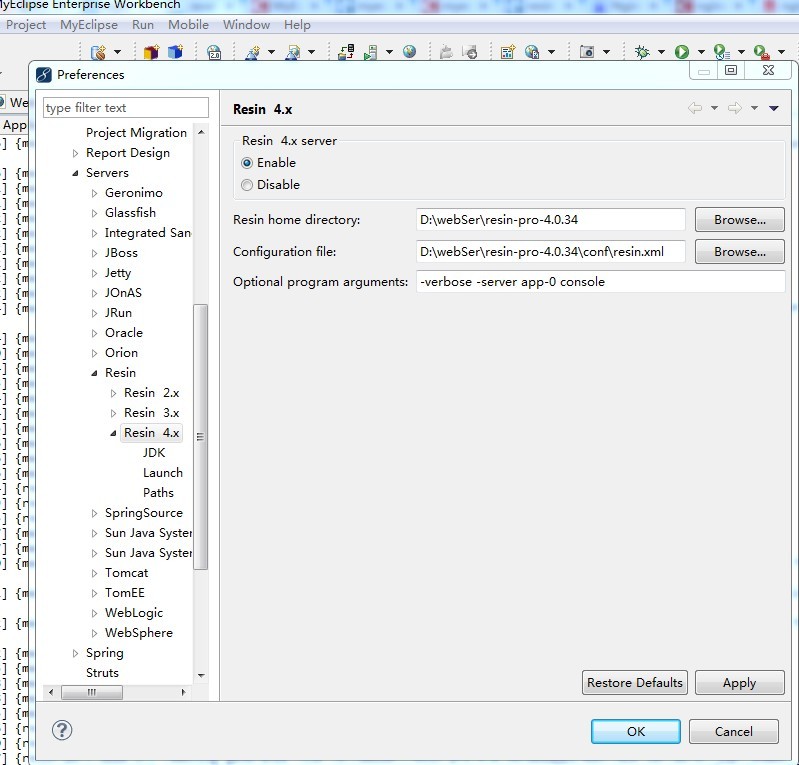Click the new project wizard toolbar icon
This screenshot has width=799, height=765.
(x=98, y=52)
